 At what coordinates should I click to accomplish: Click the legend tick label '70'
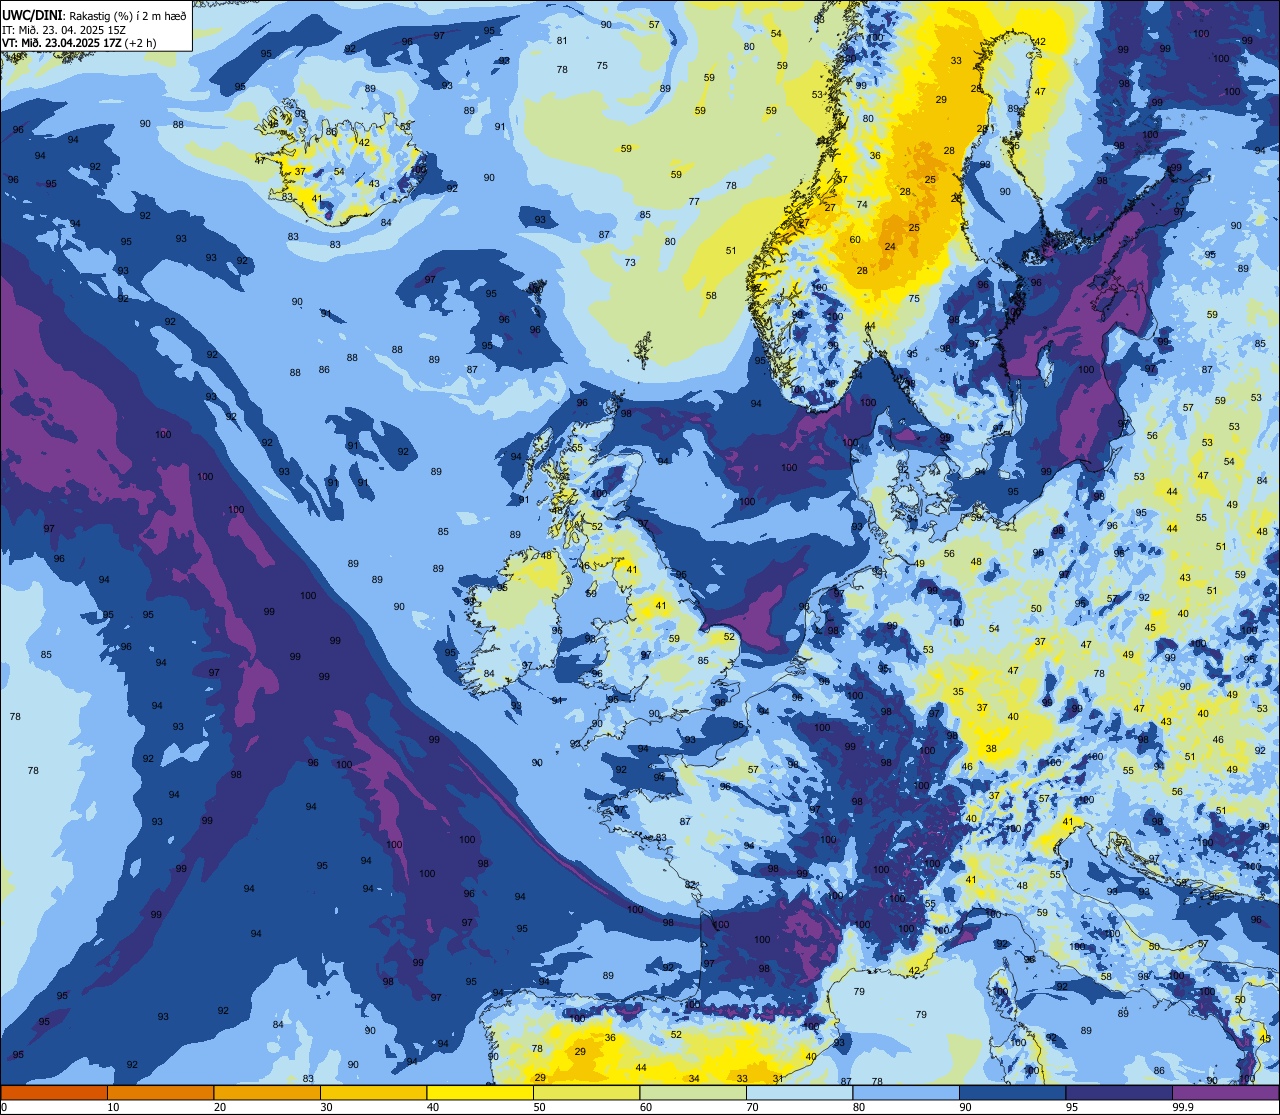tap(752, 1107)
